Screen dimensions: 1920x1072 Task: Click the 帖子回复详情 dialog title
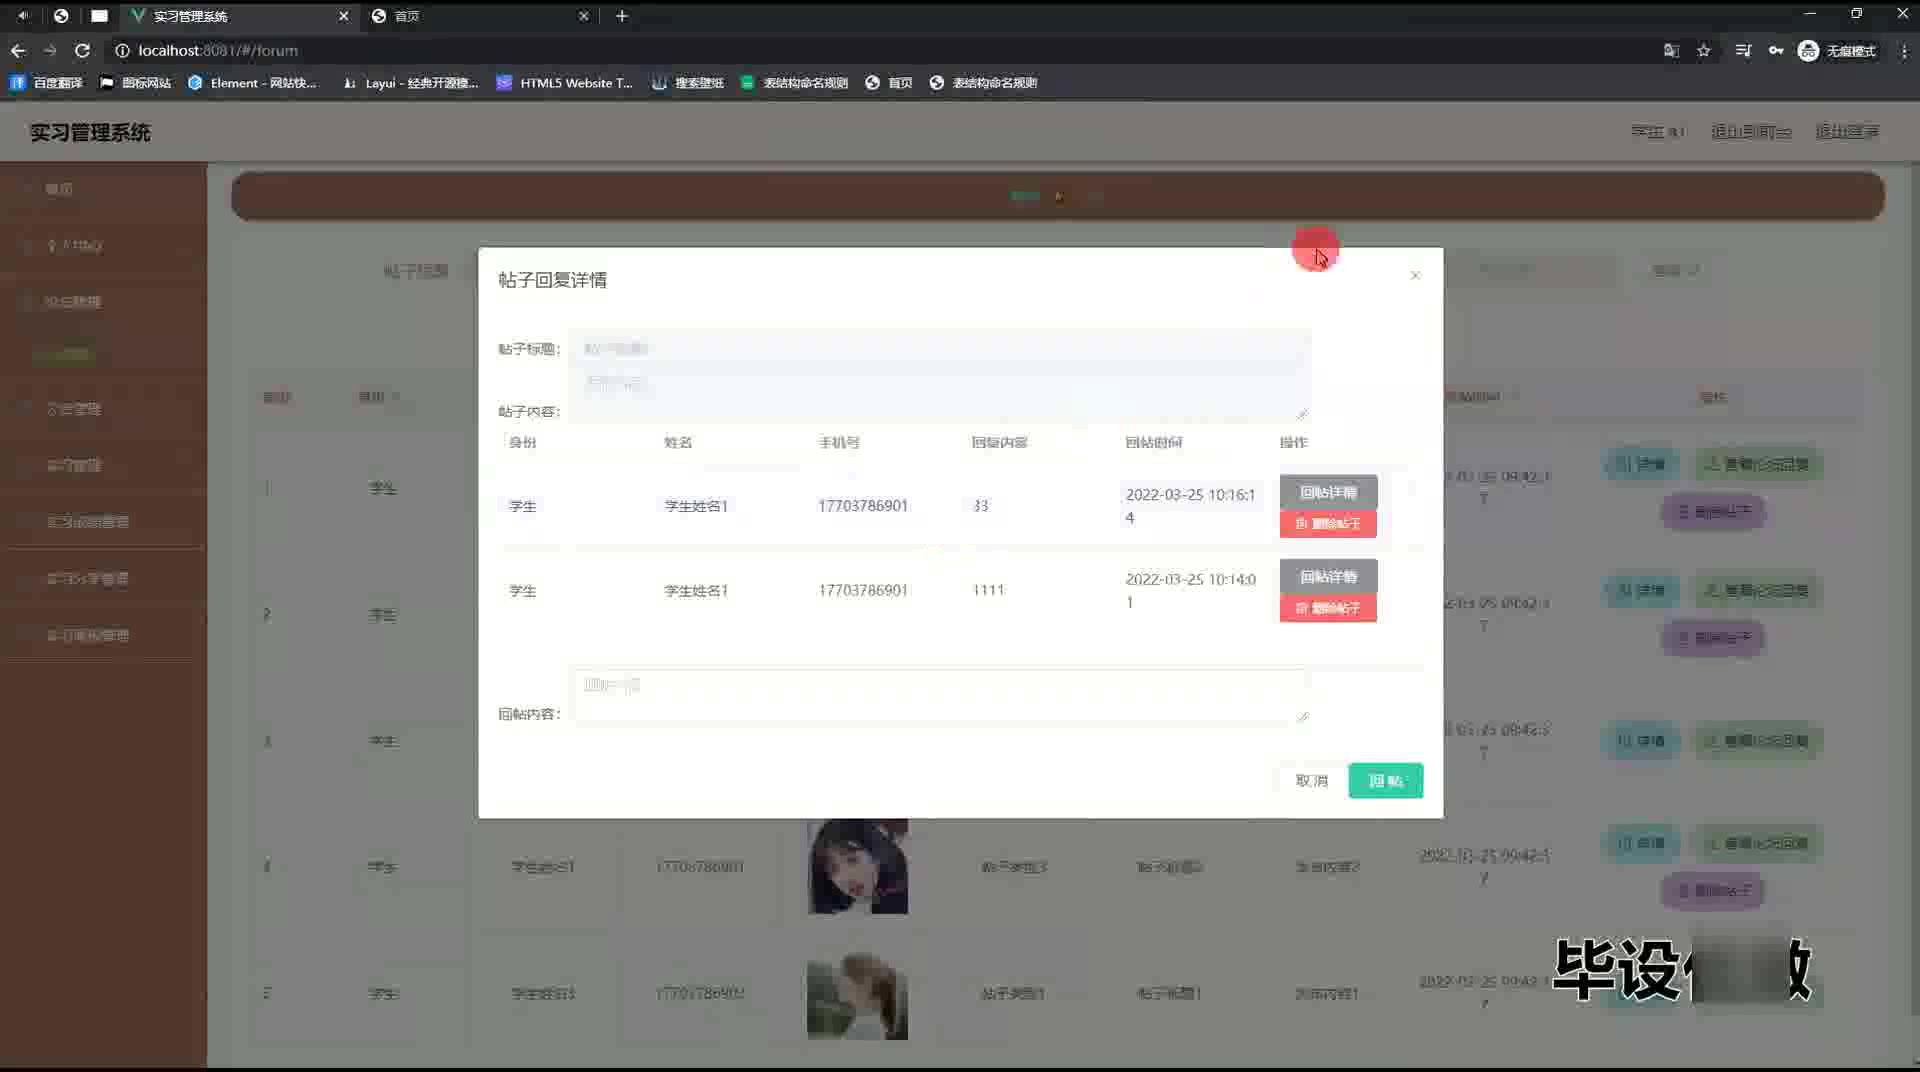click(x=553, y=280)
